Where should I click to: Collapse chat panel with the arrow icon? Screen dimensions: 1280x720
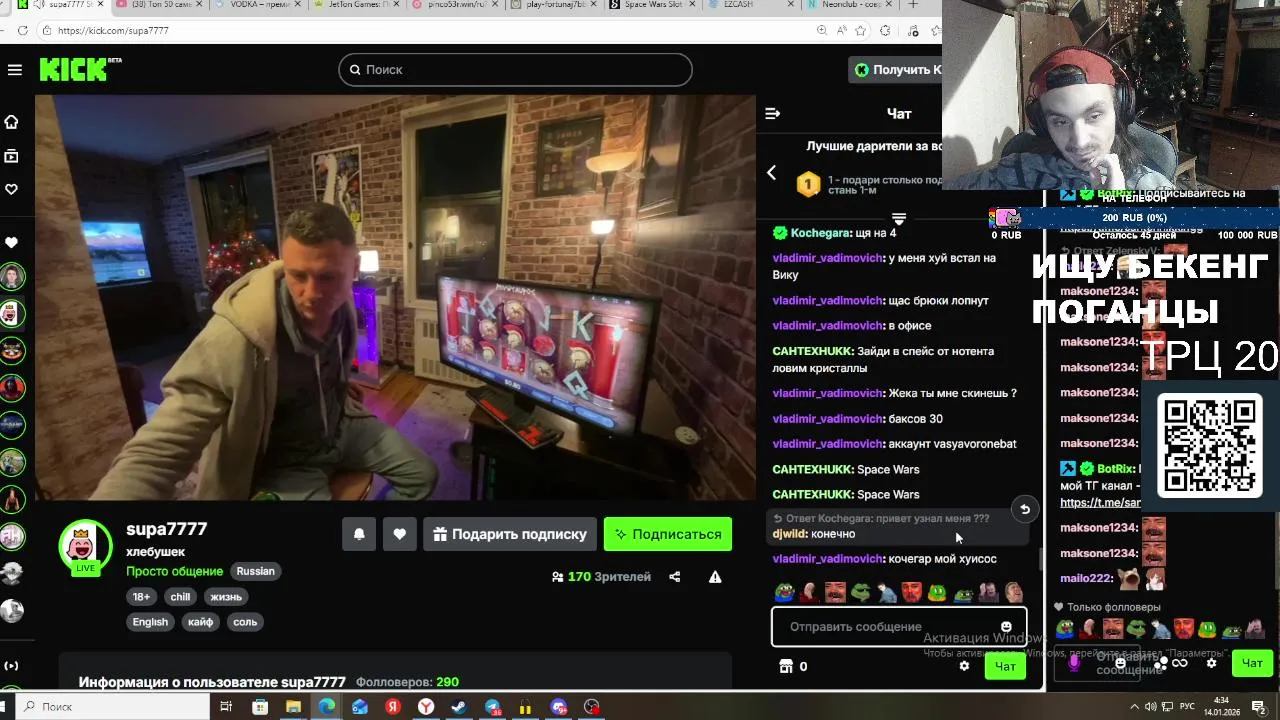tap(772, 114)
